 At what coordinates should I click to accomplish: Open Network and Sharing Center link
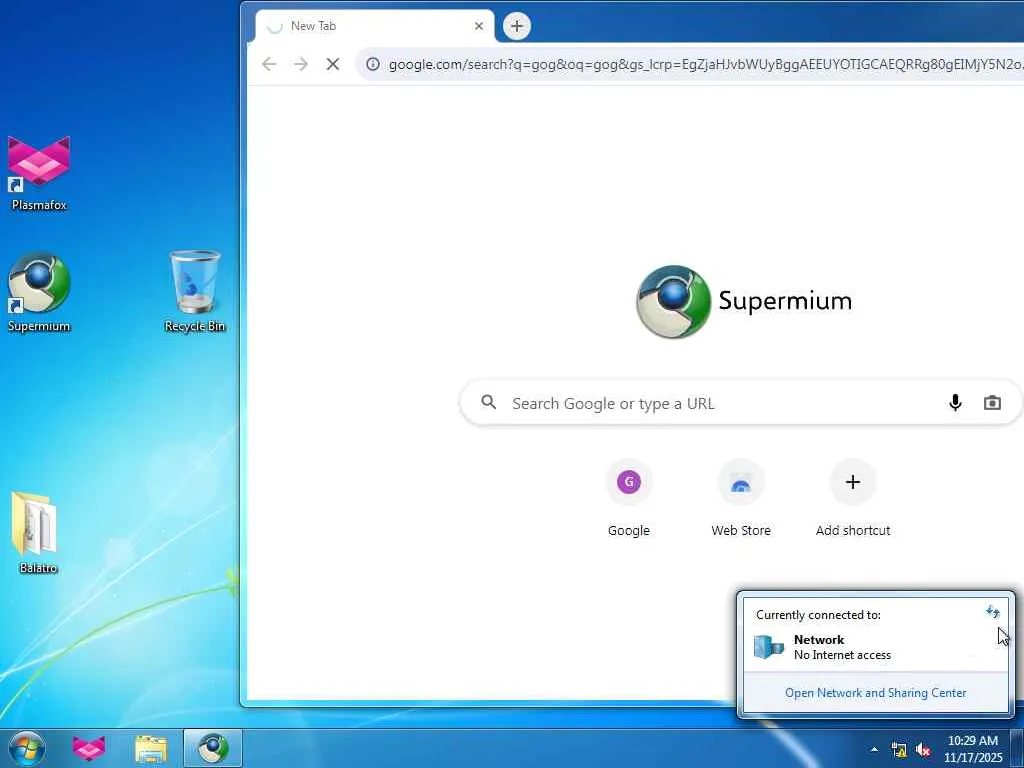[x=875, y=693]
